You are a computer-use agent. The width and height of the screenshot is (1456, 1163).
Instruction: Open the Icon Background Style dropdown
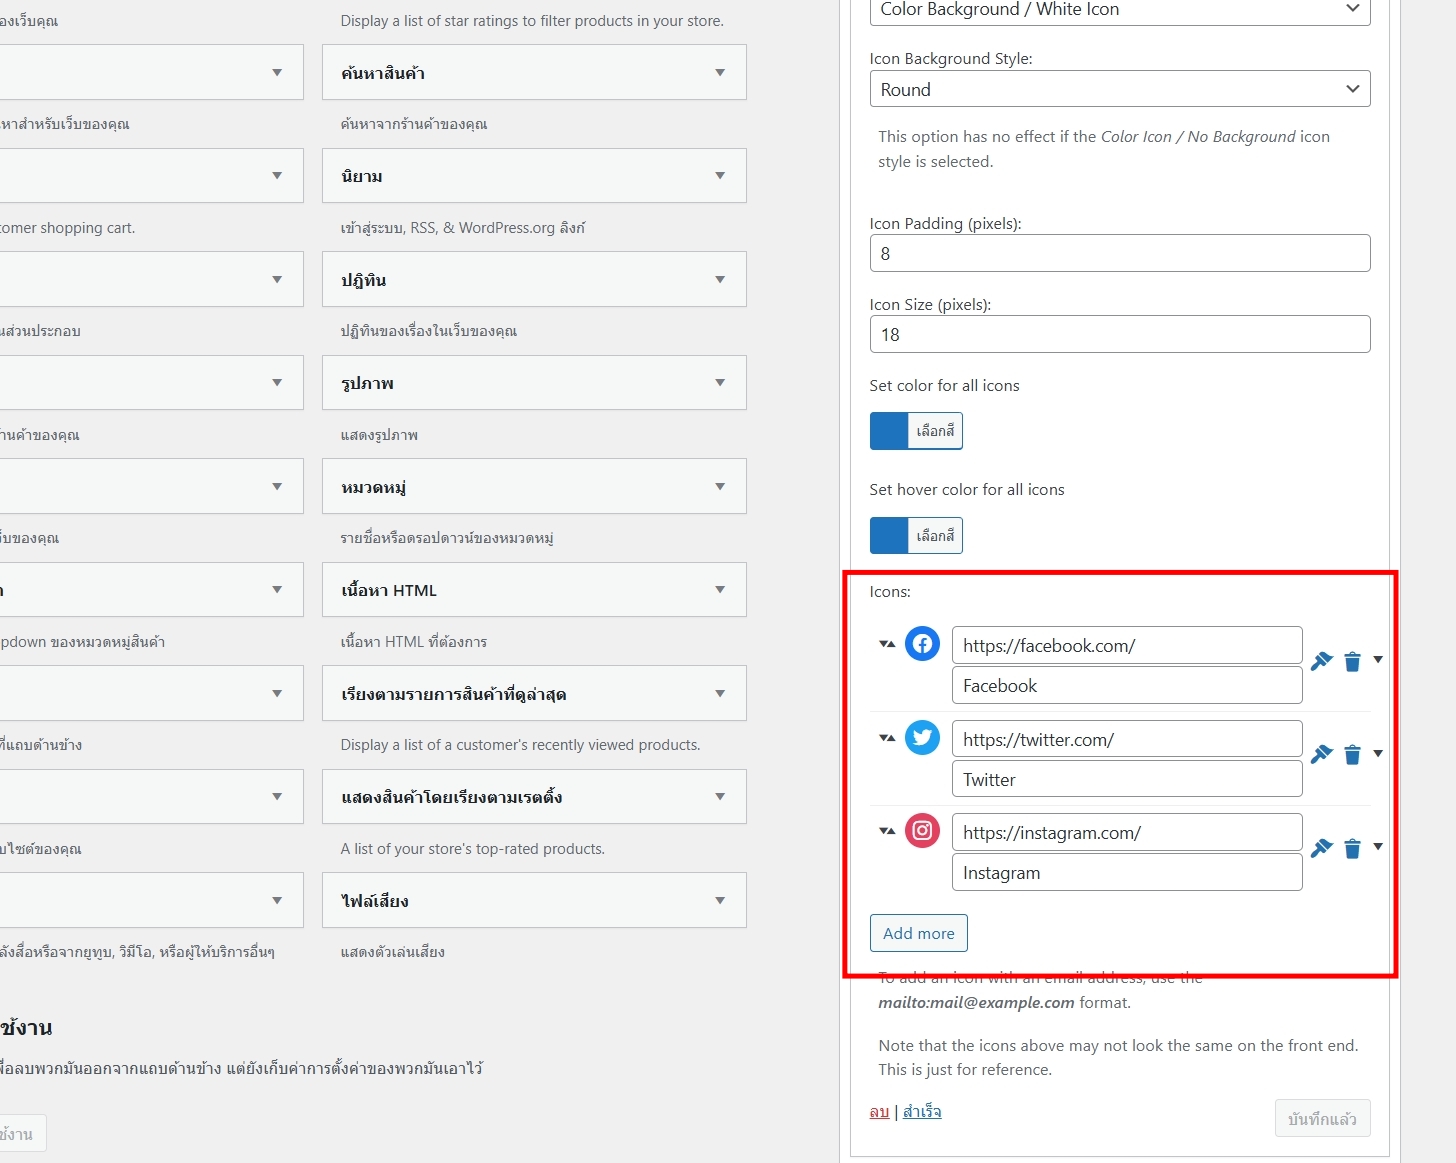pyautogui.click(x=1119, y=89)
